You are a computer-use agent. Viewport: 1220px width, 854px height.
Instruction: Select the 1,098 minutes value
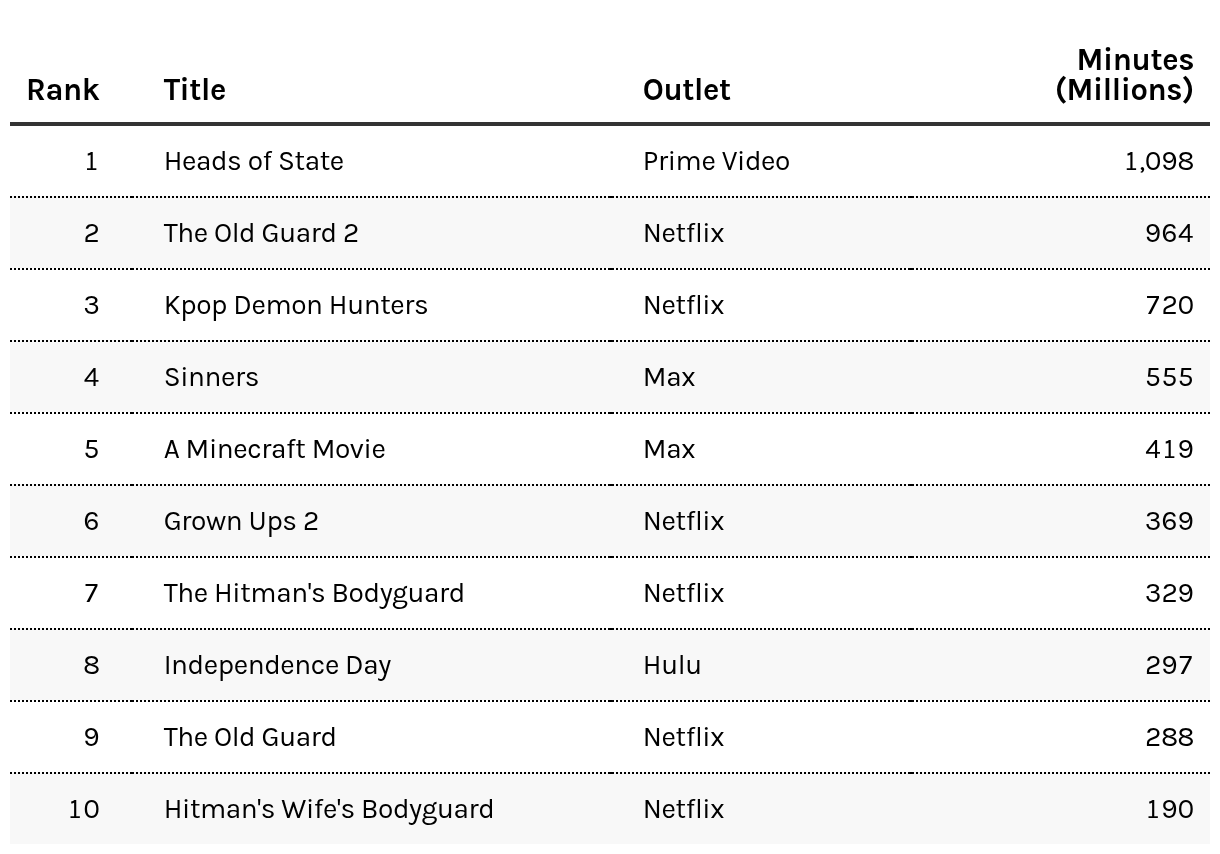click(x=1159, y=161)
